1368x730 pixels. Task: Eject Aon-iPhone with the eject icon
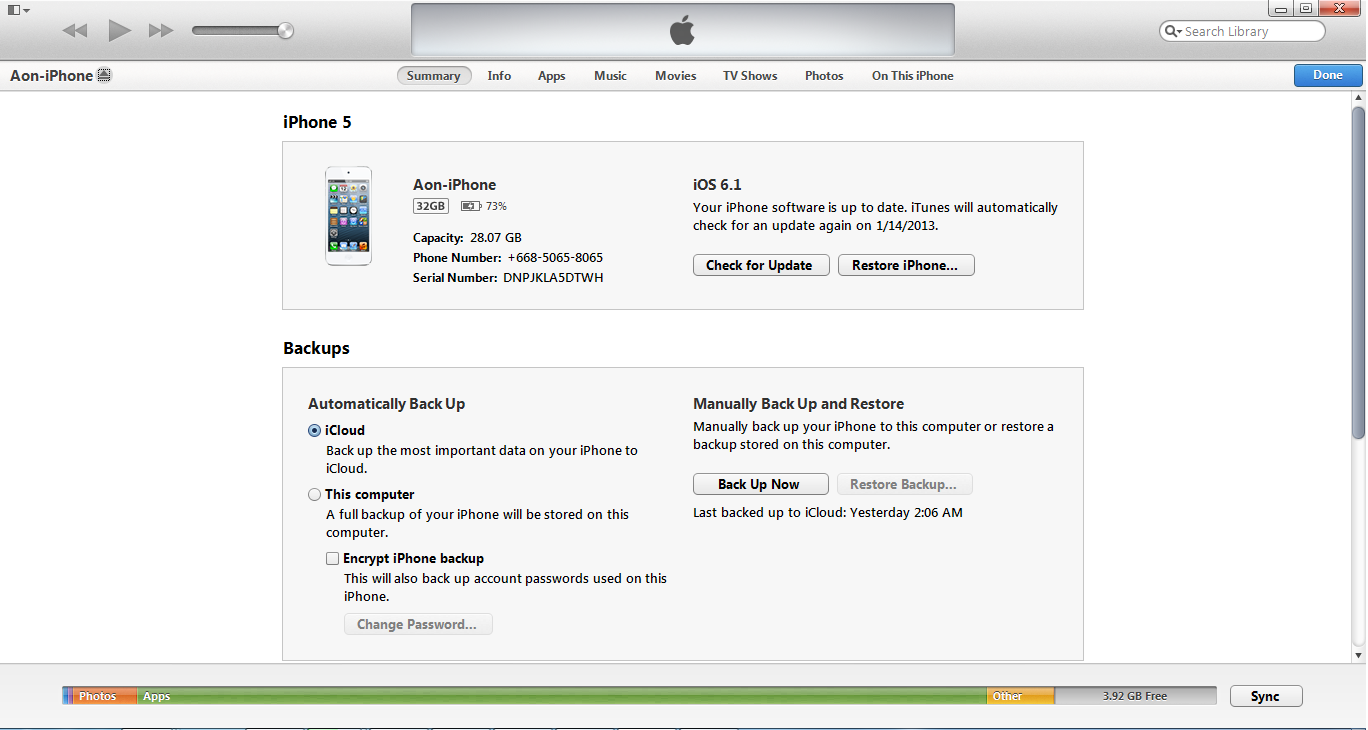coord(104,76)
